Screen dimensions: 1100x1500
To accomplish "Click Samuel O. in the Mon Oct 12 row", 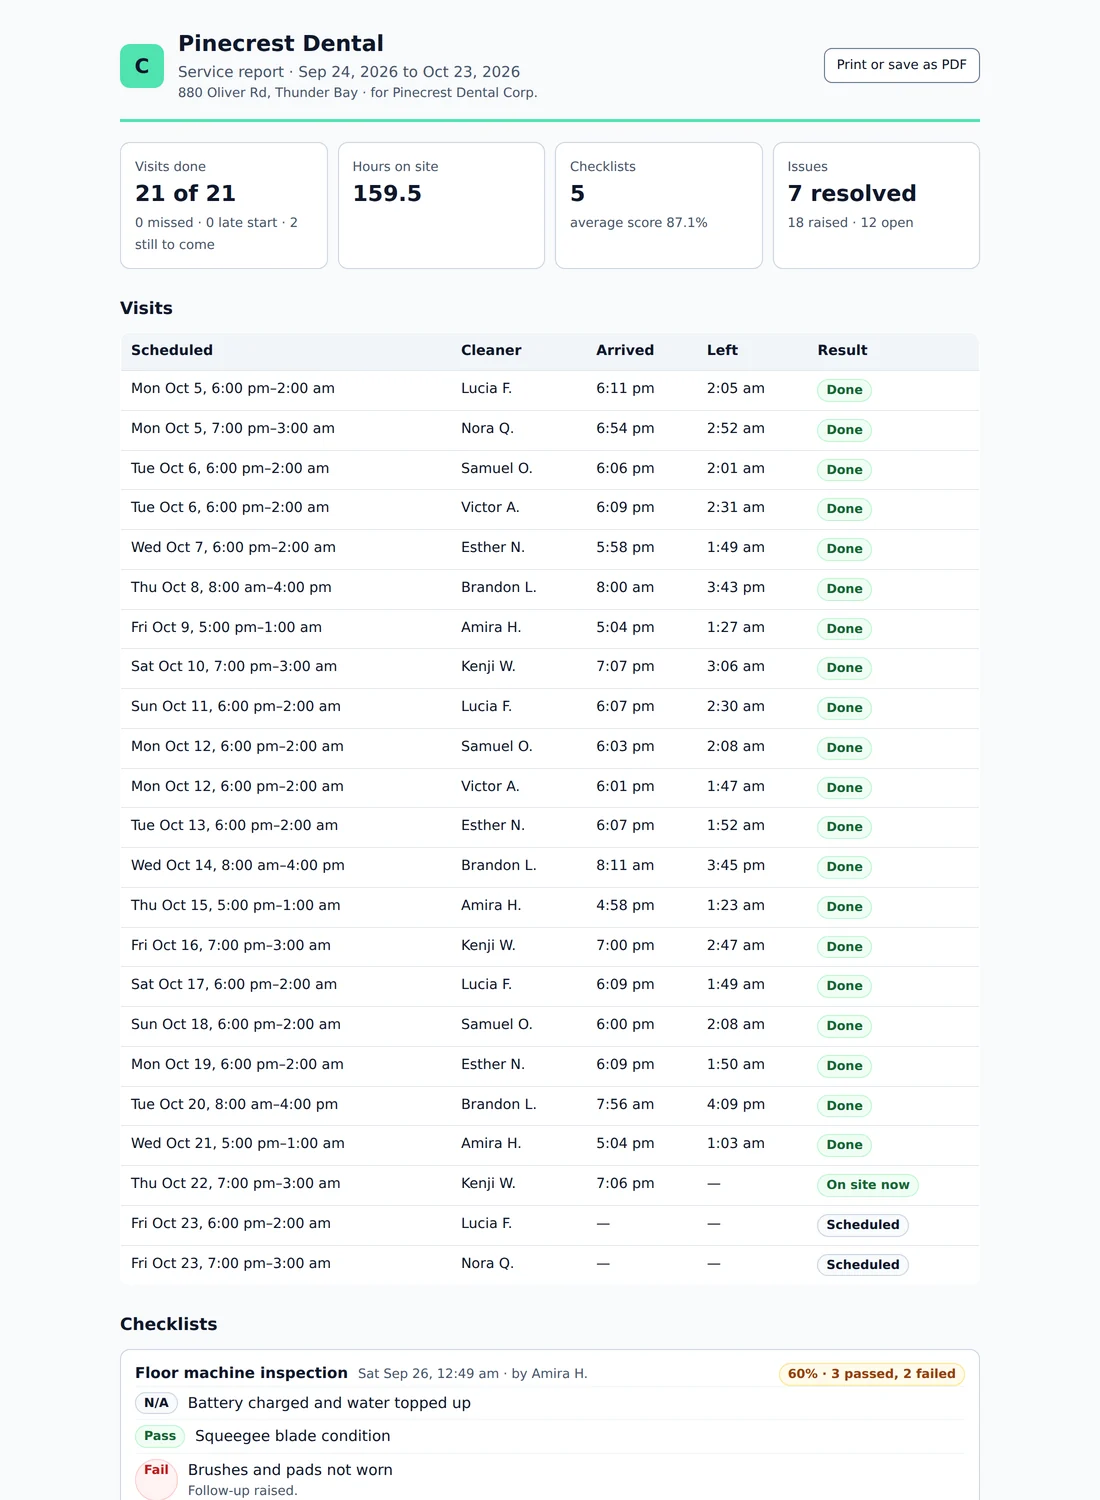I will (497, 746).
